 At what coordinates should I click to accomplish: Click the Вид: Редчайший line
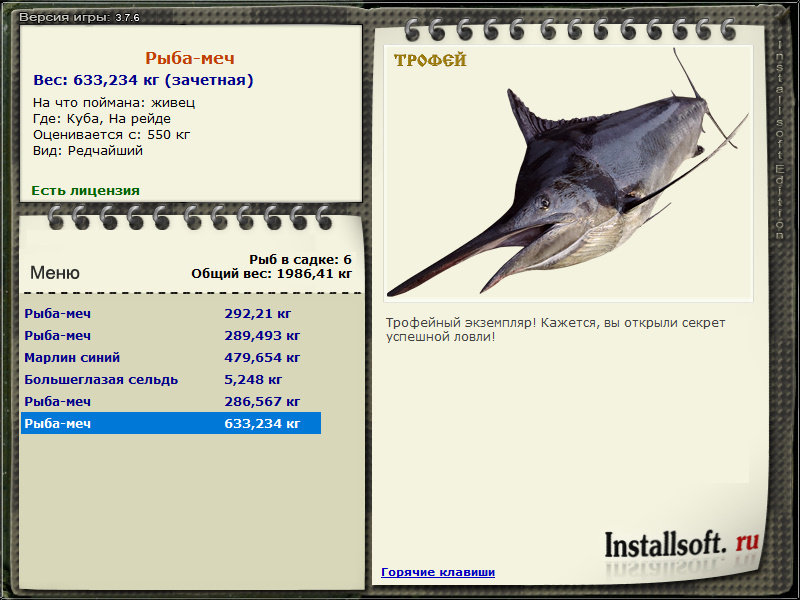point(88,151)
